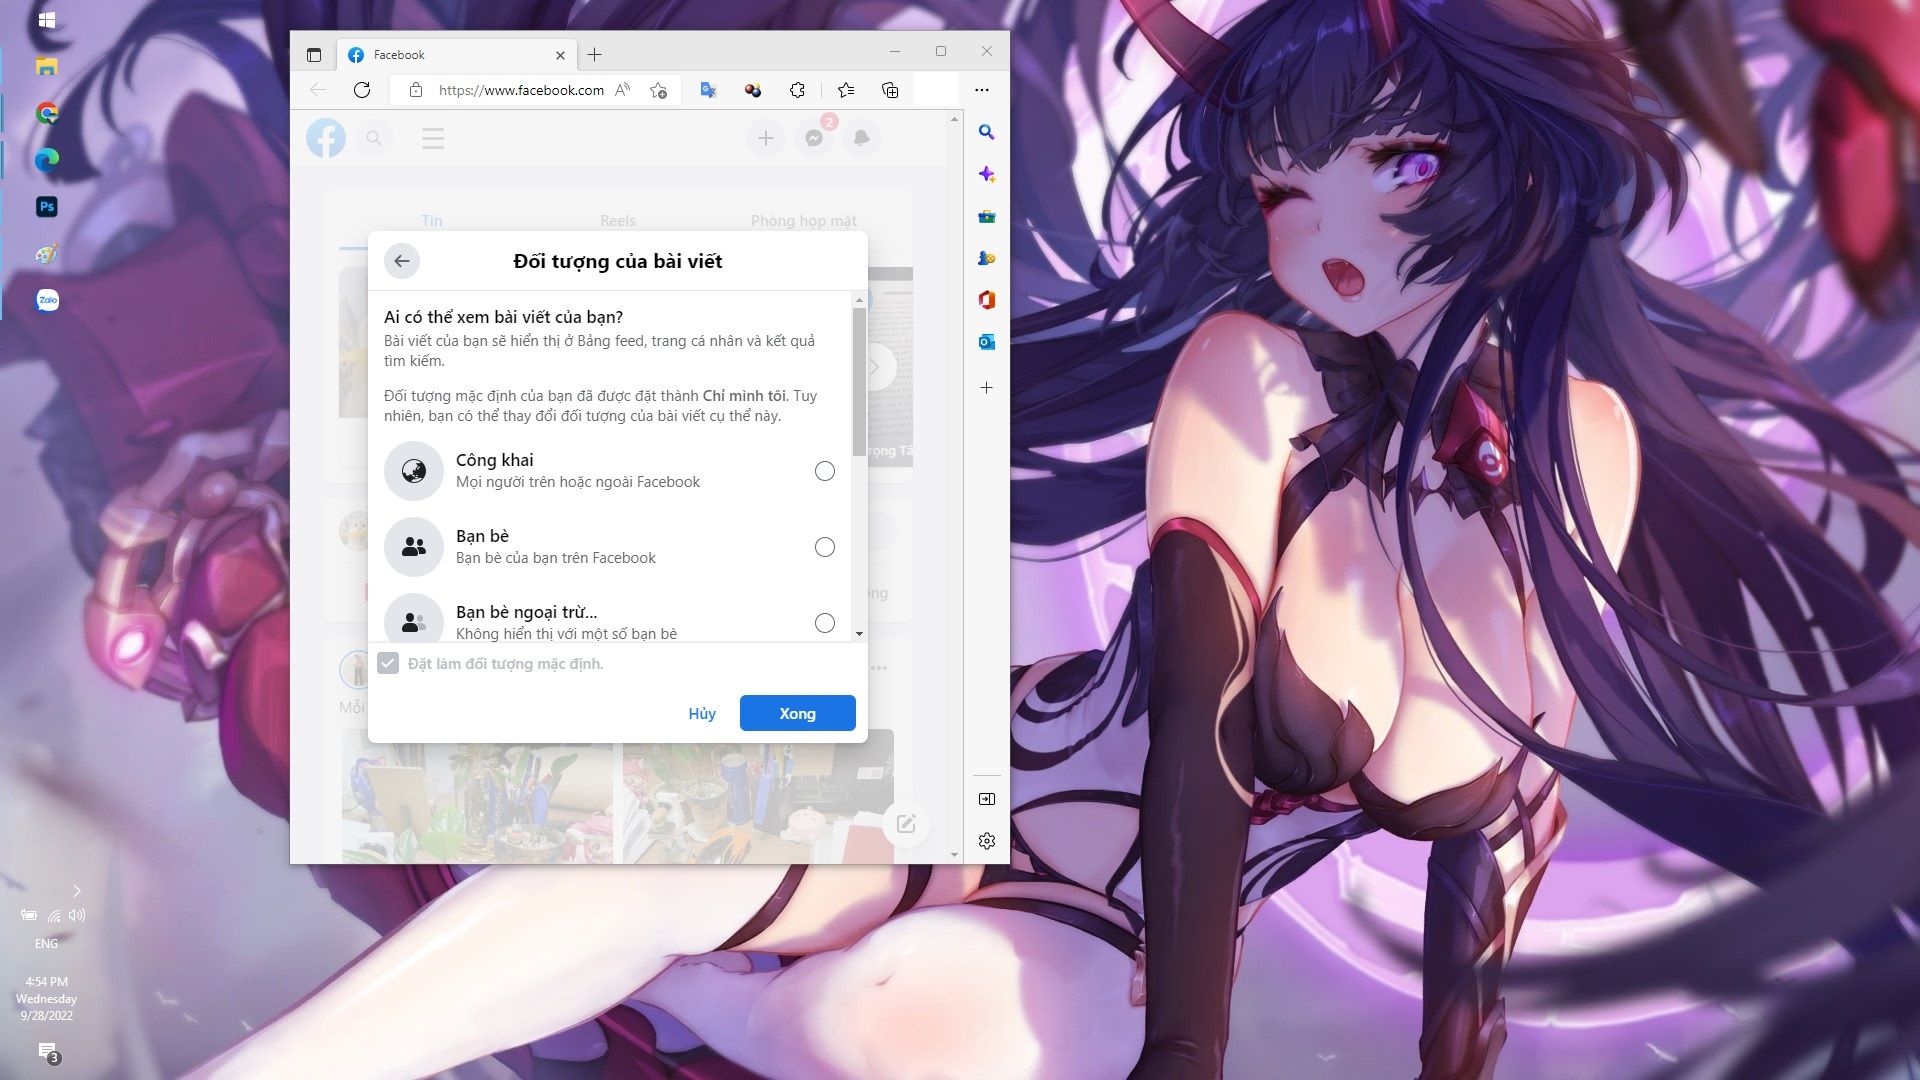Click the floating edit compose button
This screenshot has height=1080, width=1920.
[x=906, y=824]
